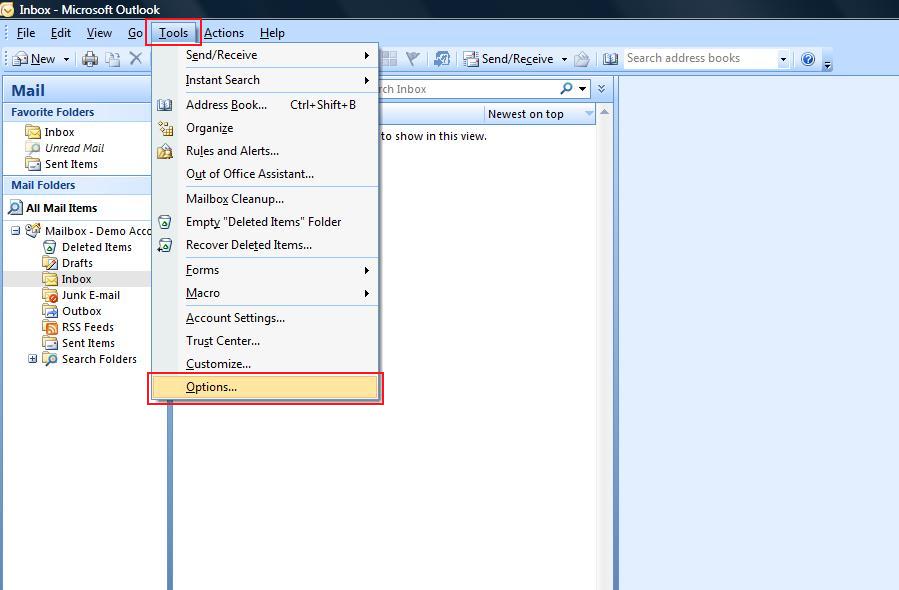Viewport: 899px width, 590px height.
Task: Collapse the Mailbox - Demo Account tree
Action: (x=13, y=231)
